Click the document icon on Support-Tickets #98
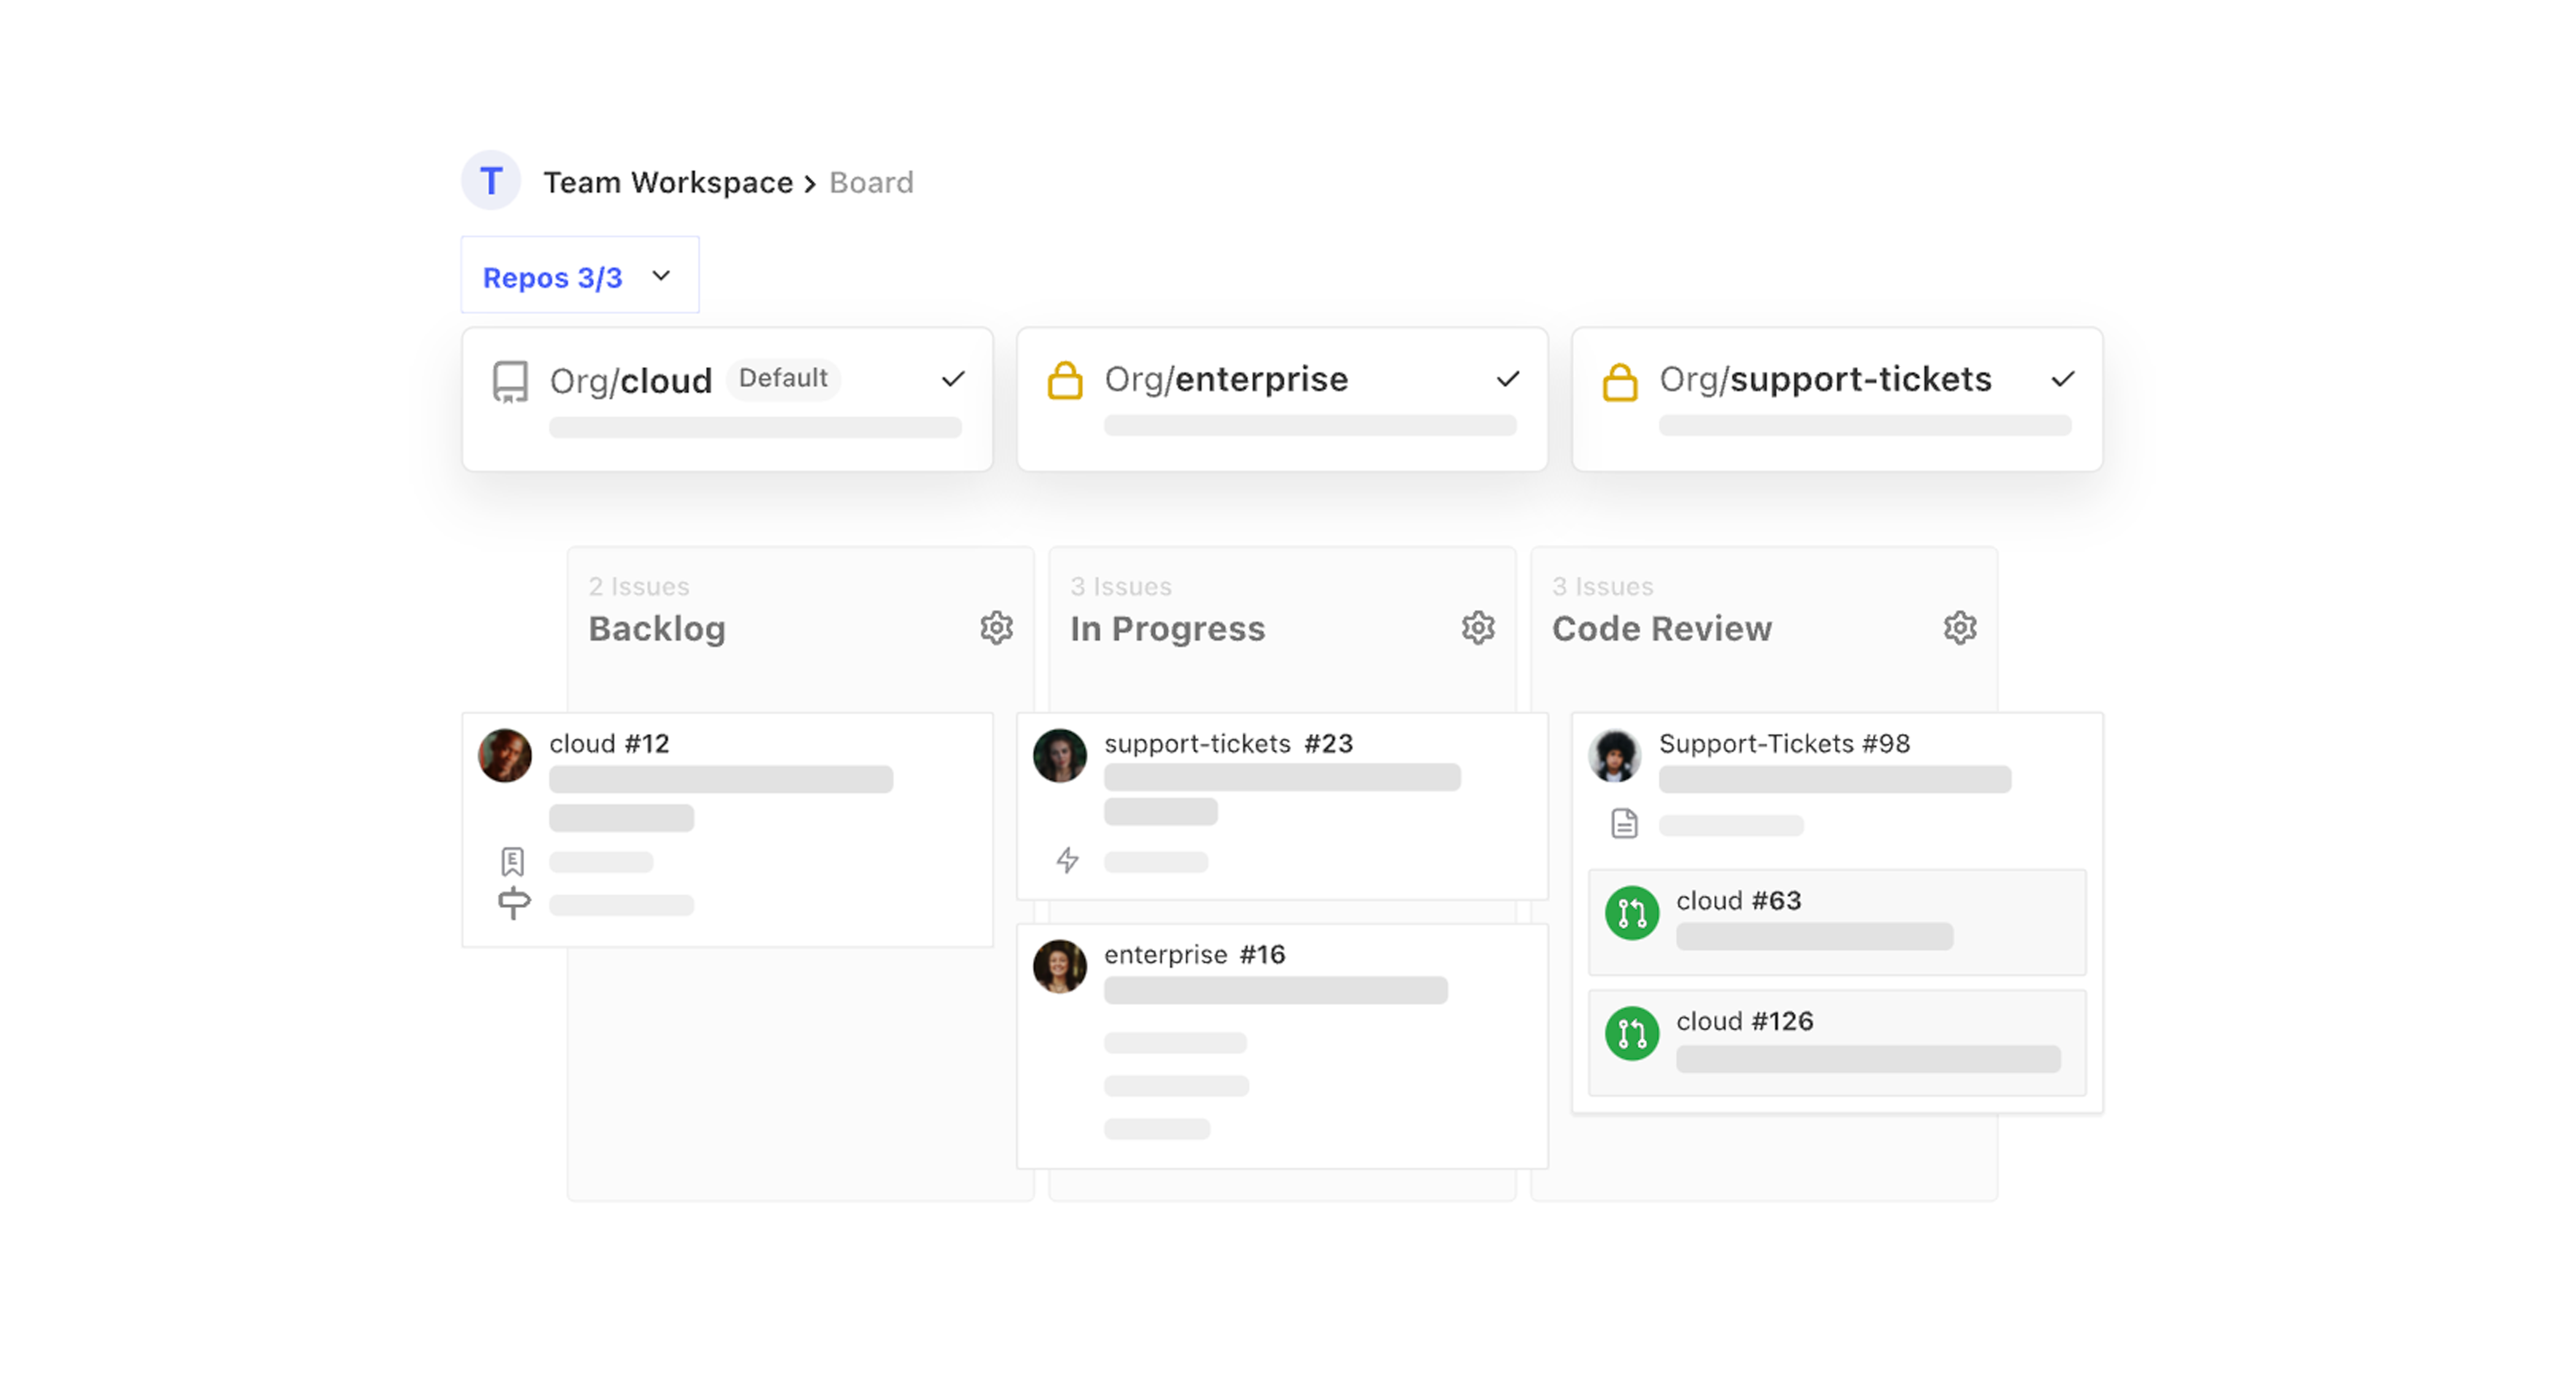The image size is (2576, 1383). pyautogui.click(x=1625, y=824)
